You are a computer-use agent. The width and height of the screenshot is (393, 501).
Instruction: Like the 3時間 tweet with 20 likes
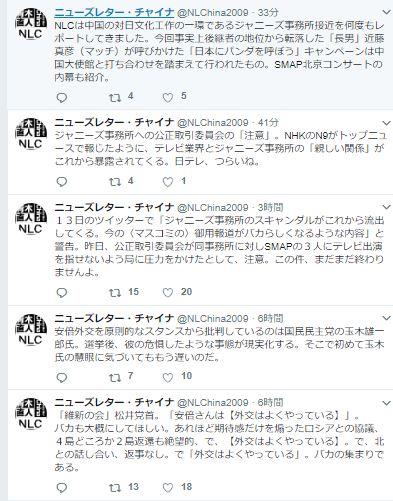168,292
